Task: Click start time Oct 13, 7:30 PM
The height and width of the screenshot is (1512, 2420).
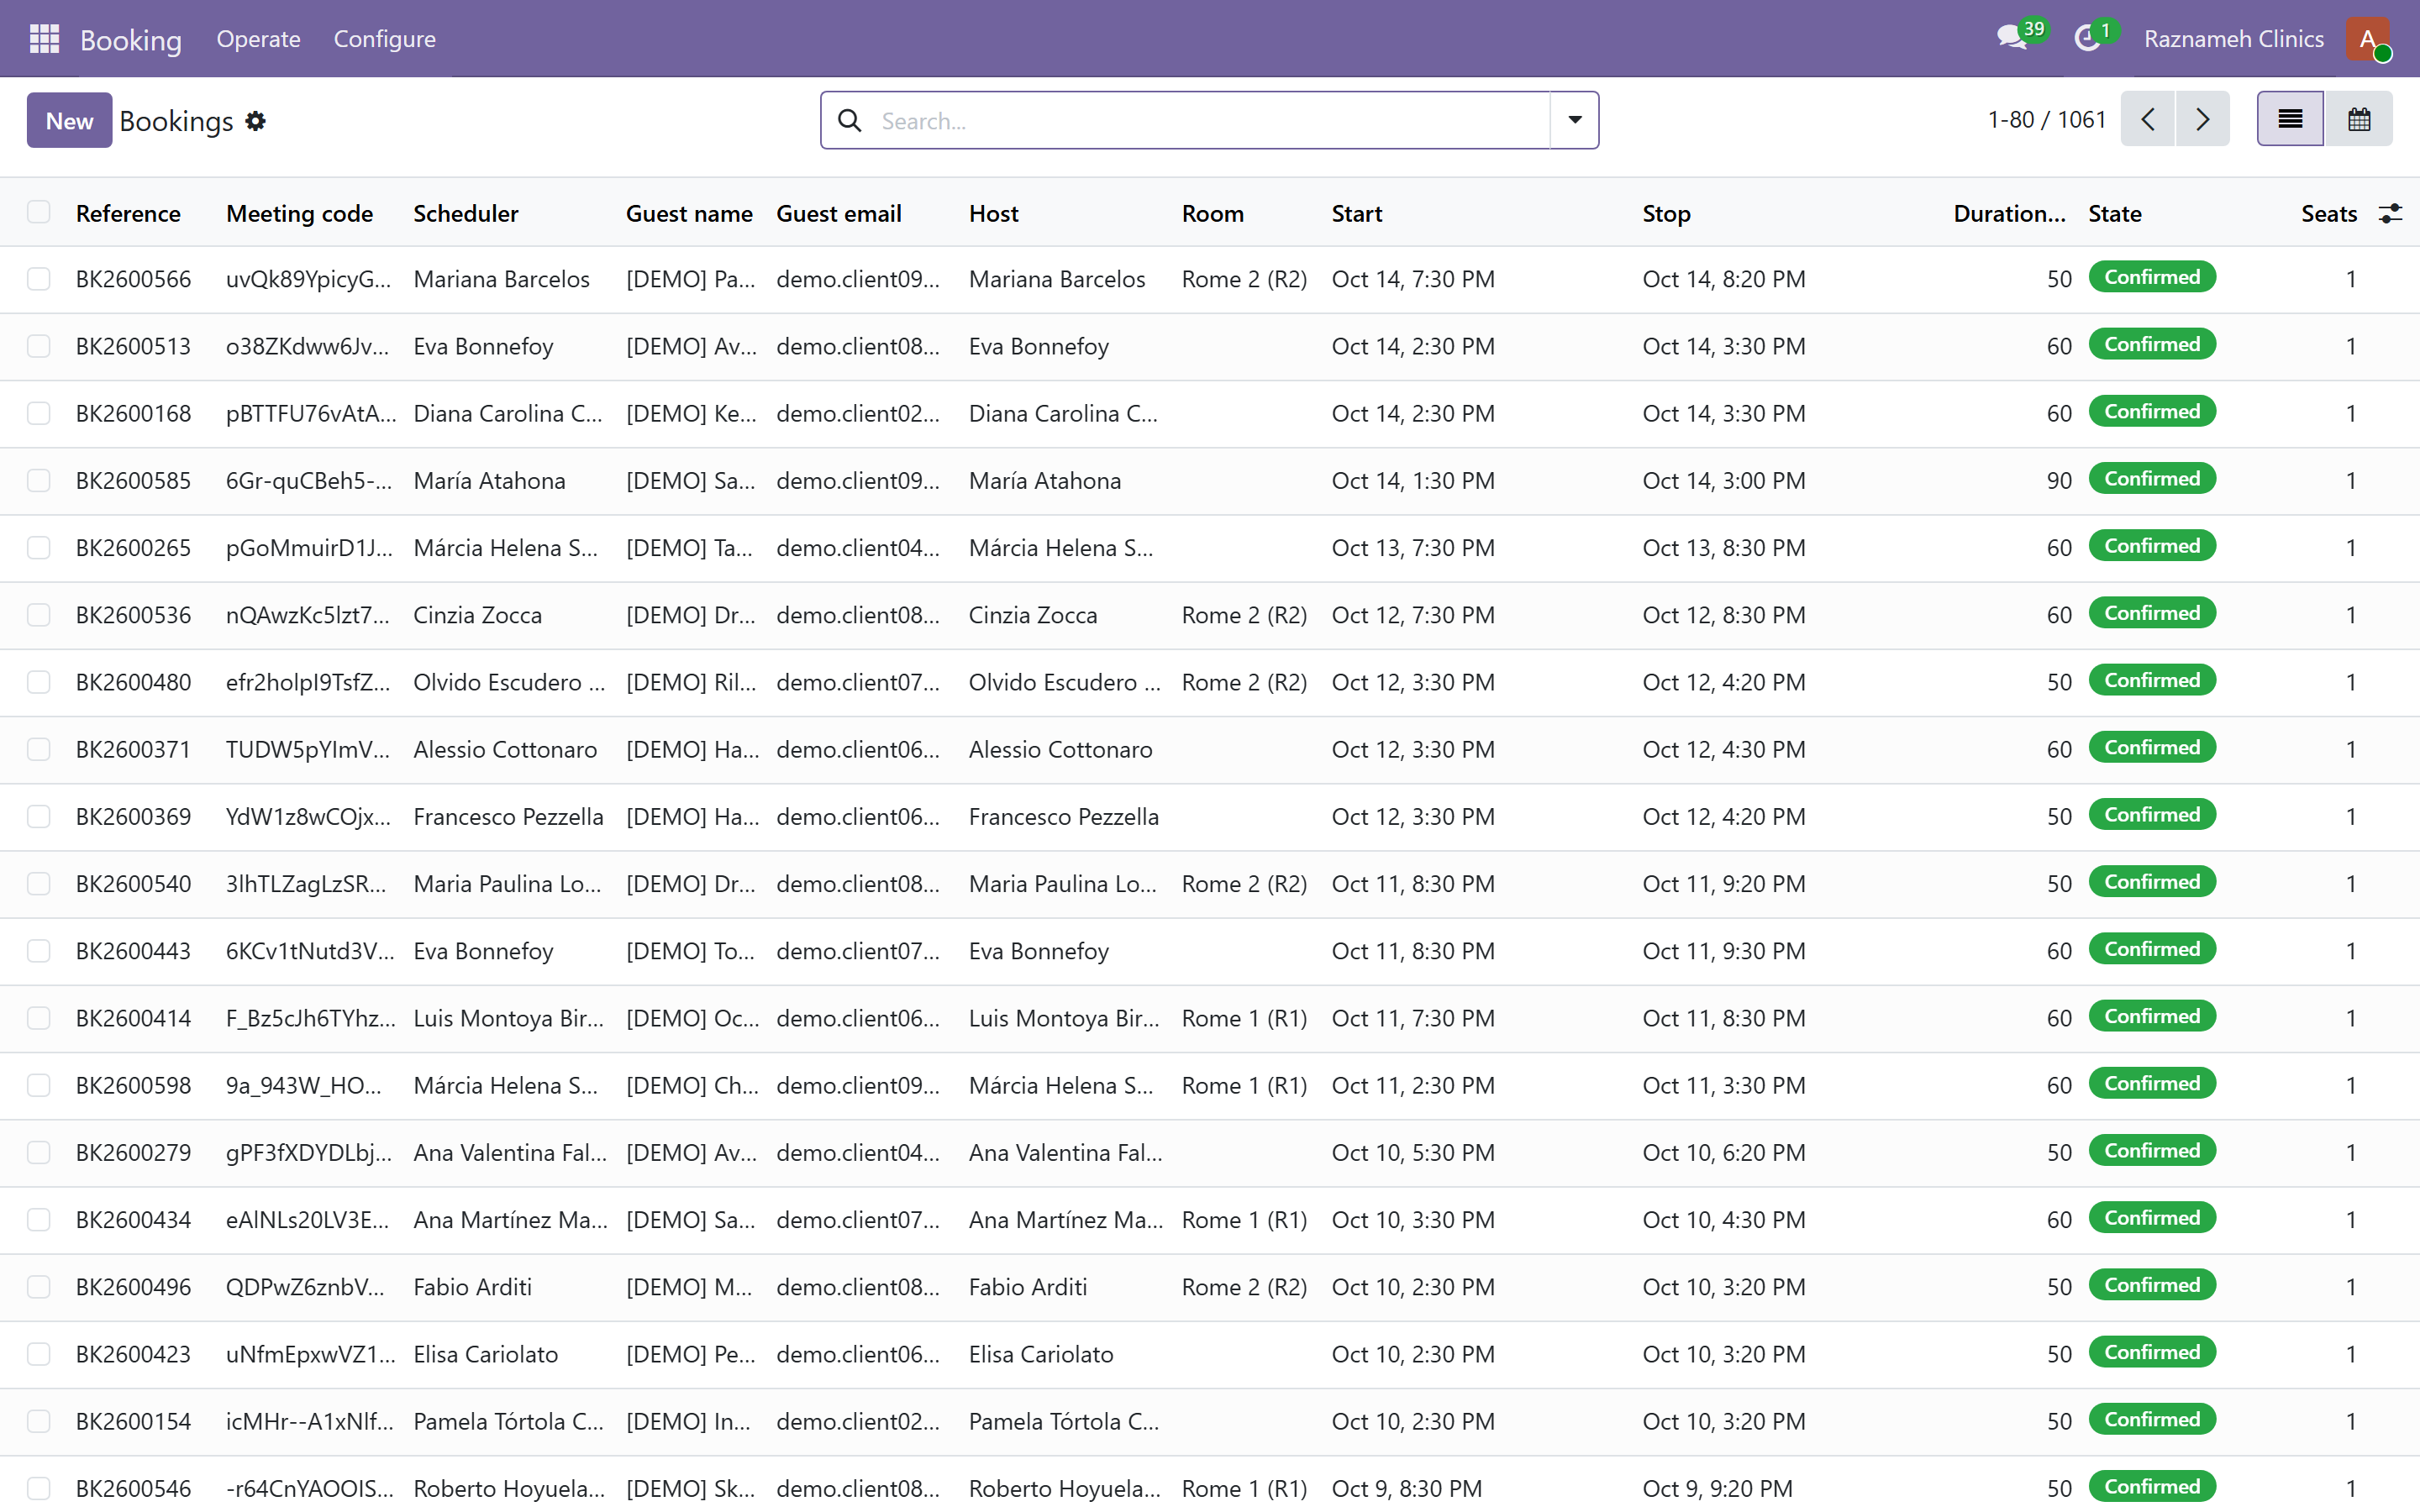Action: 1412,548
